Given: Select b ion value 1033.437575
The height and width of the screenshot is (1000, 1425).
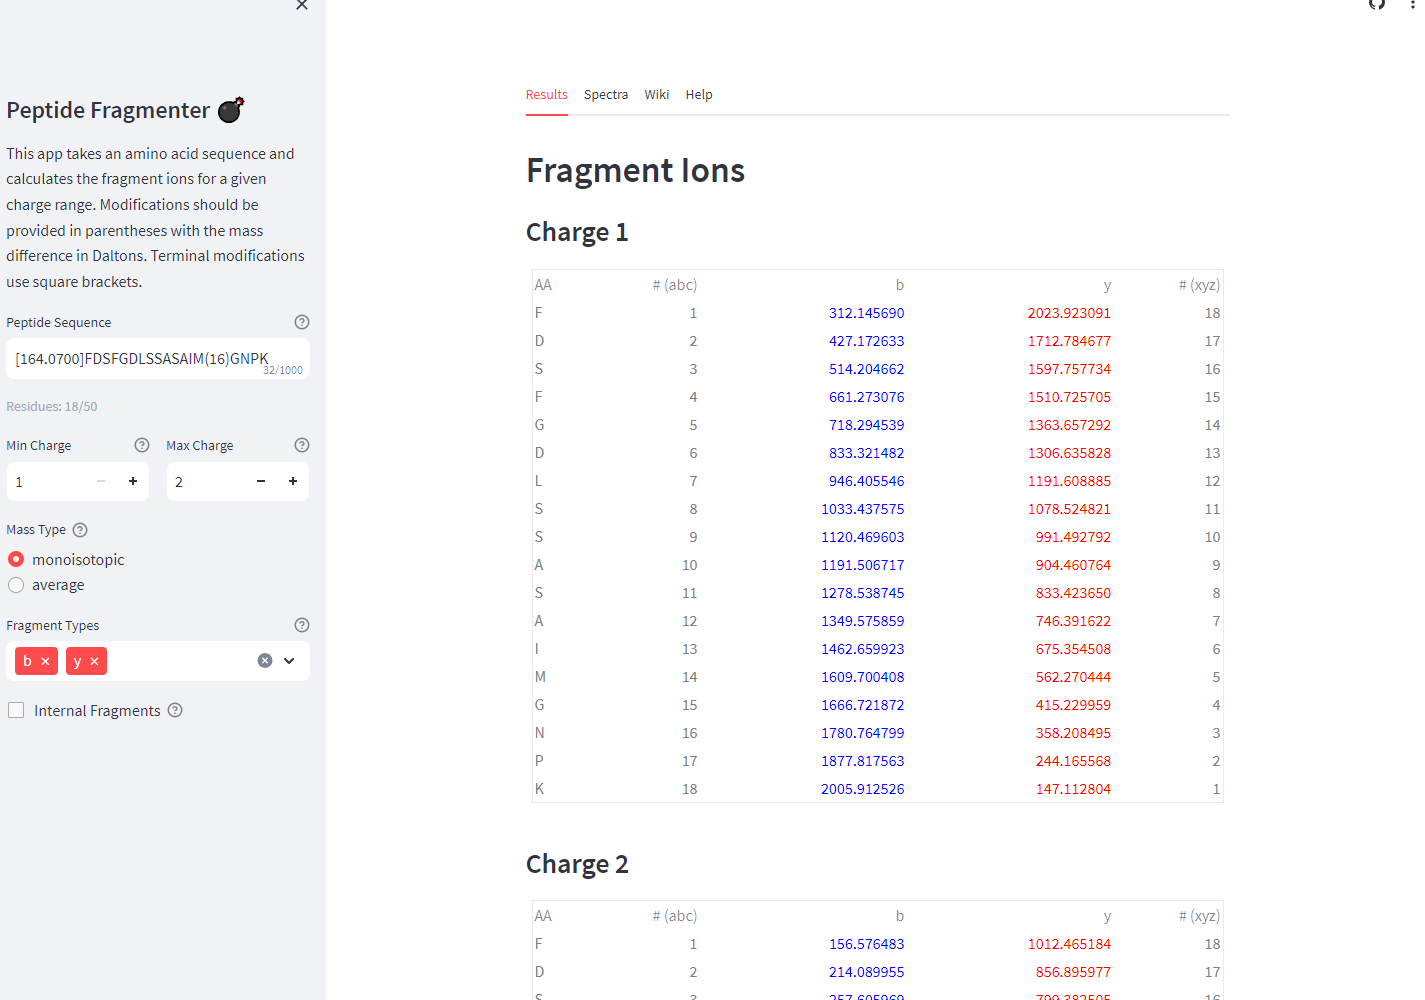Looking at the screenshot, I should coord(863,509).
